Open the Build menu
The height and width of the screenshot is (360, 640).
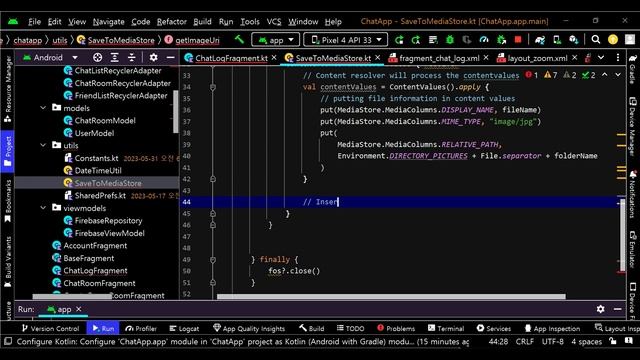click(202, 22)
